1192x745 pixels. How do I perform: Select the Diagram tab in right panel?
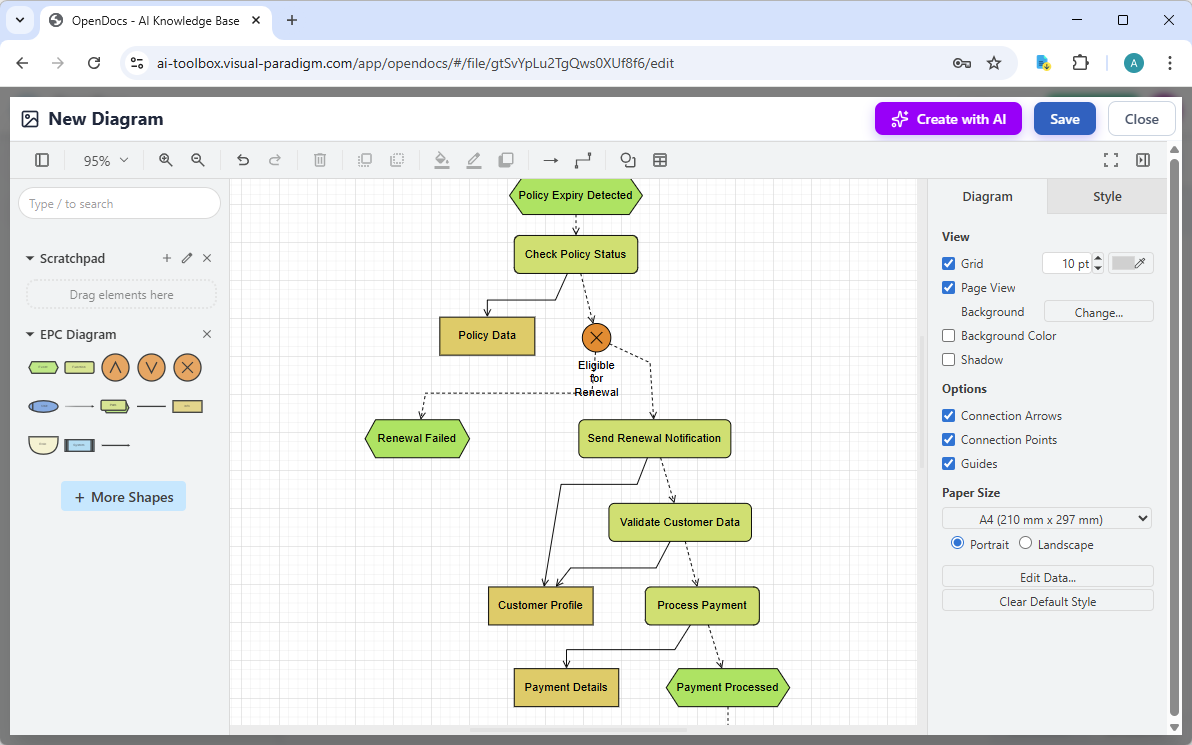point(986,196)
